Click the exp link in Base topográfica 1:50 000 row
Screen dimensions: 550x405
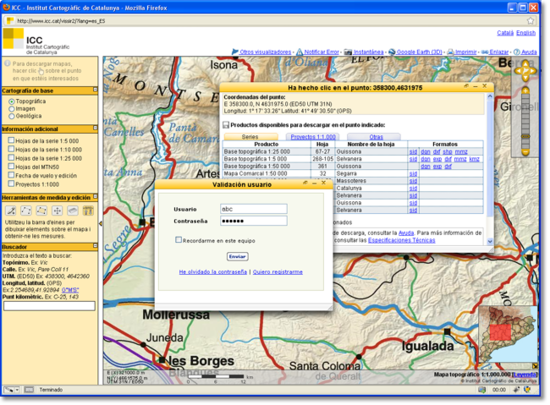coord(437,167)
